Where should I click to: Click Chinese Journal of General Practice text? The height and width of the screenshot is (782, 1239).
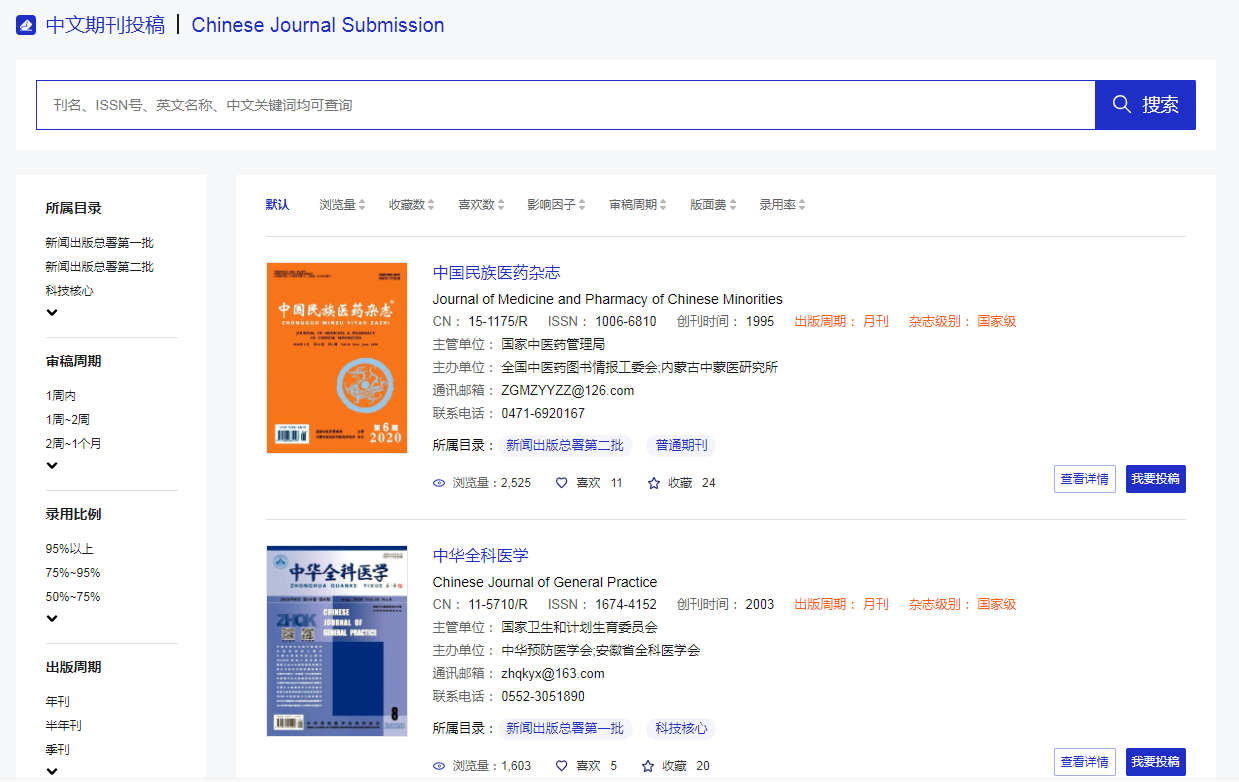pos(545,582)
